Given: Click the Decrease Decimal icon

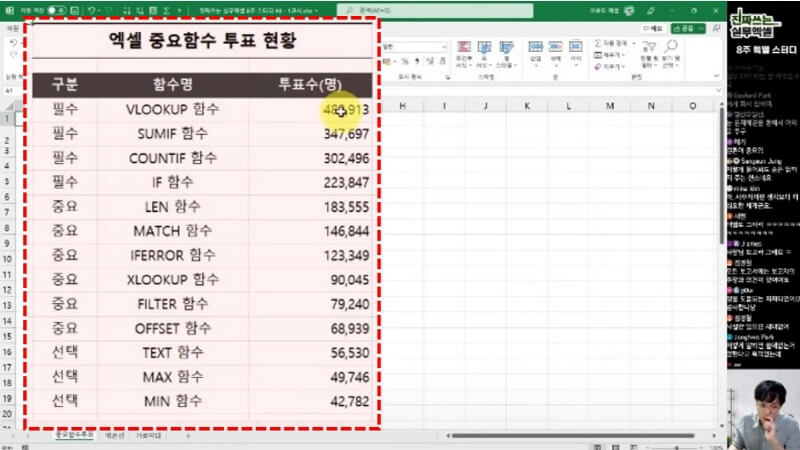Looking at the screenshot, I should pos(442,62).
